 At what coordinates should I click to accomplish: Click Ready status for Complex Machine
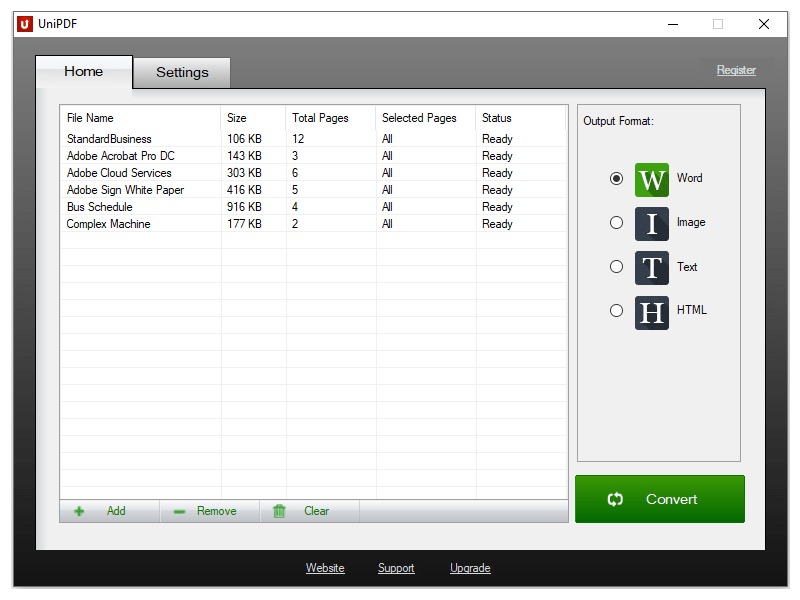pyautogui.click(x=497, y=224)
